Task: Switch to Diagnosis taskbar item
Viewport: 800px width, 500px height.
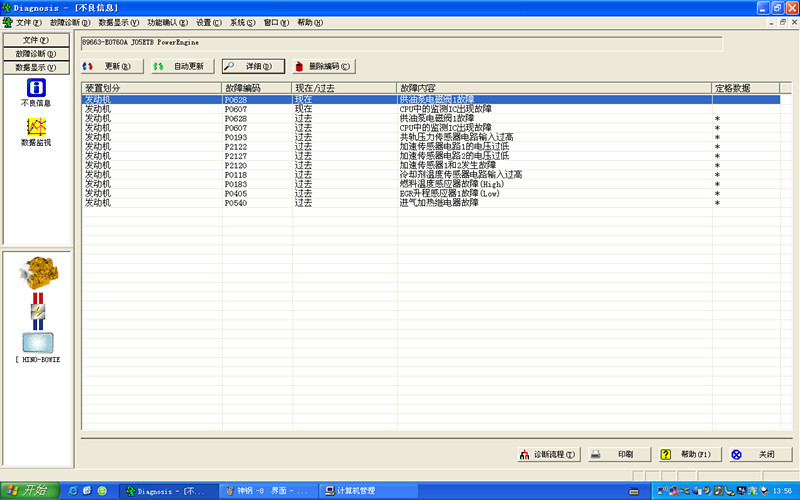Action: click(168, 491)
